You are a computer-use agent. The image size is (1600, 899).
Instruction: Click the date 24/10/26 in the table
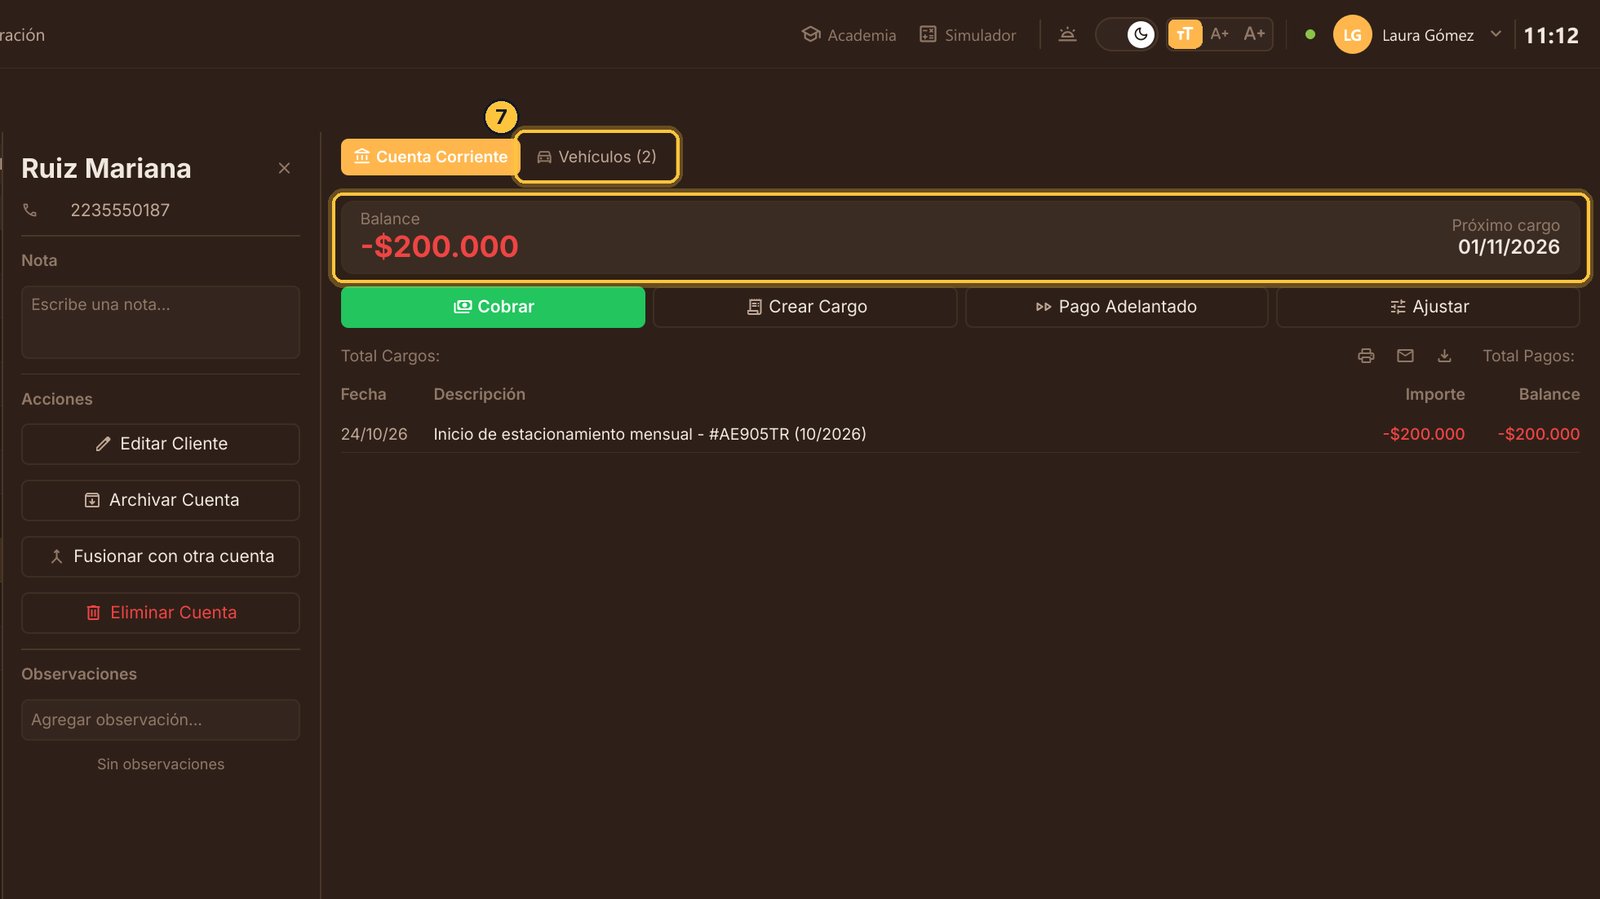coord(374,434)
